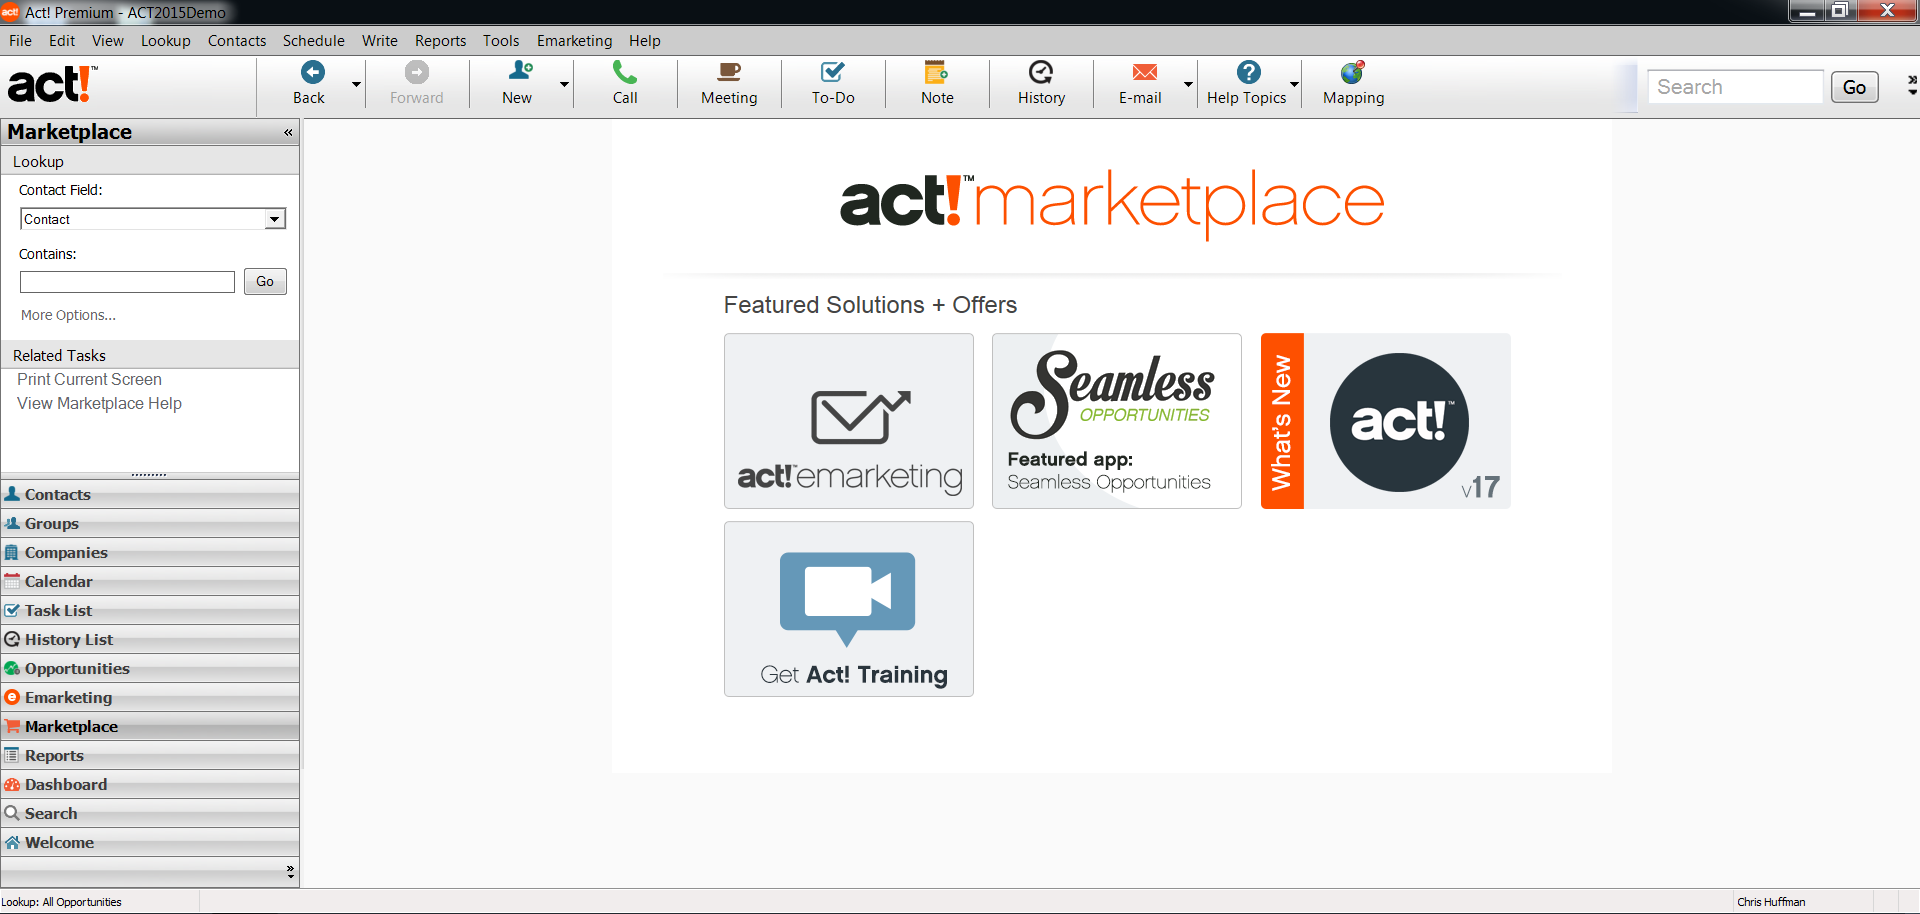This screenshot has height=914, width=1920.
Task: Open Groups in navigation bar
Action: (x=150, y=523)
